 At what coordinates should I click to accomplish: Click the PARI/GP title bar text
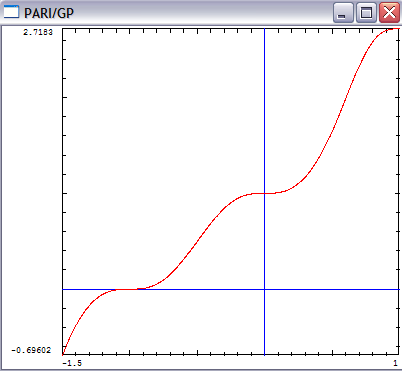(49, 13)
